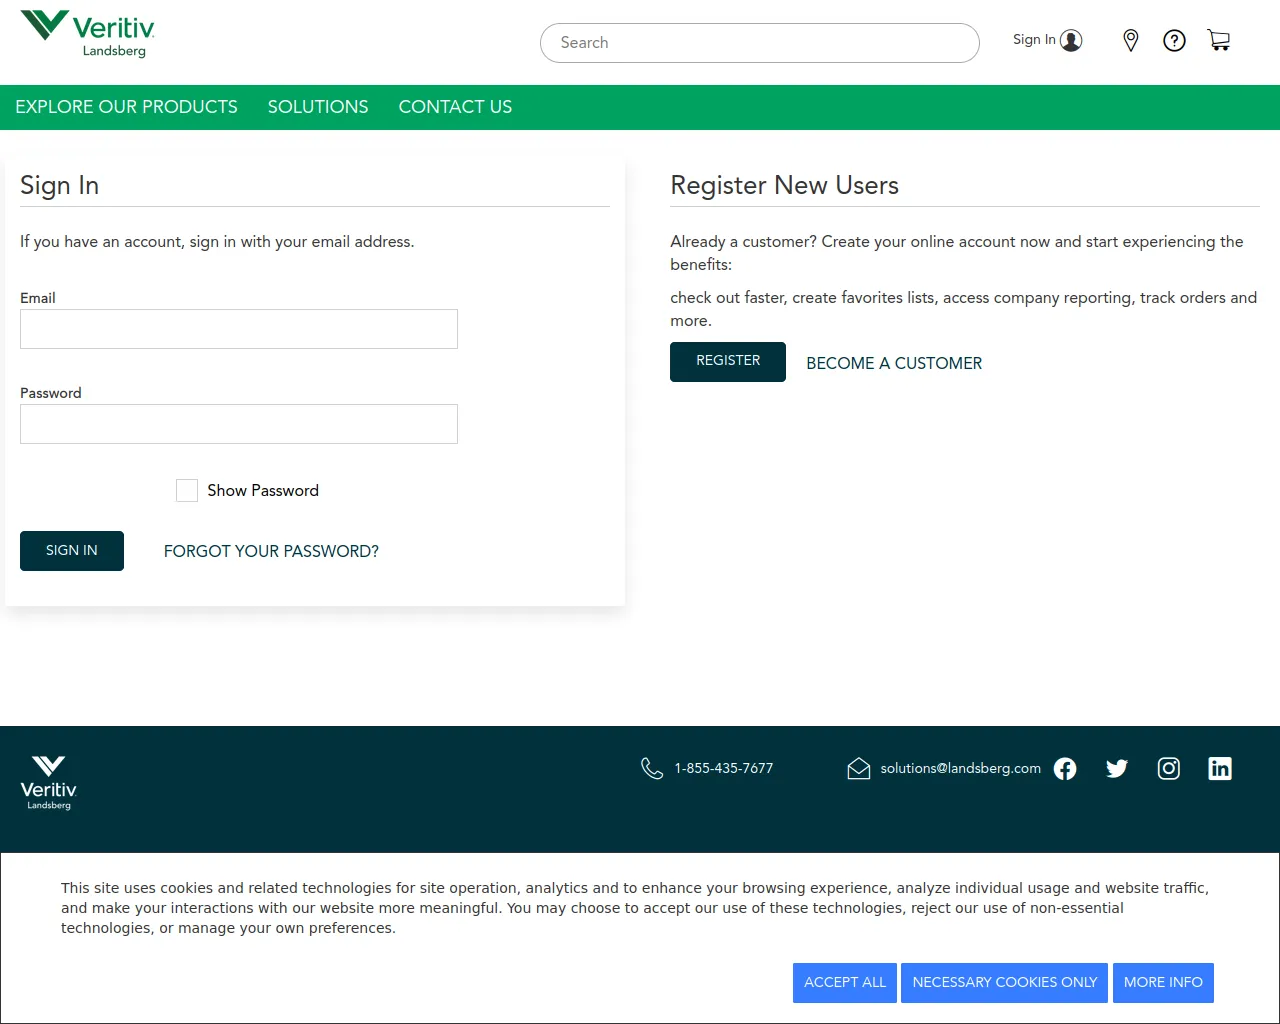This screenshot has height=1024, width=1280.
Task: Open the LinkedIn icon in footer
Action: [1220, 768]
